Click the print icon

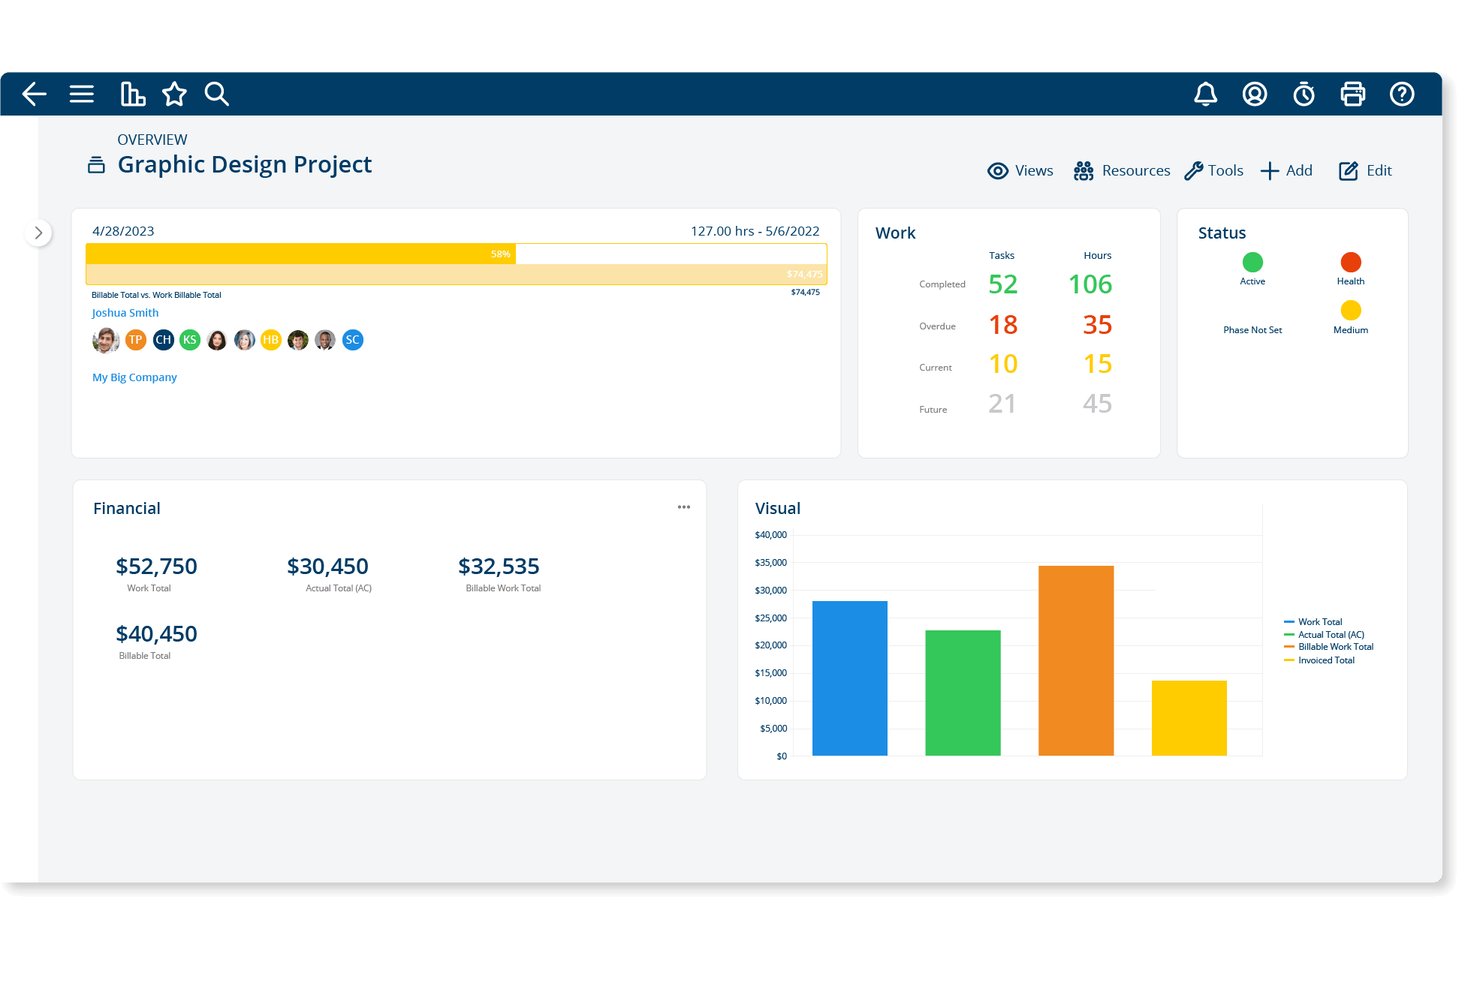(x=1353, y=94)
